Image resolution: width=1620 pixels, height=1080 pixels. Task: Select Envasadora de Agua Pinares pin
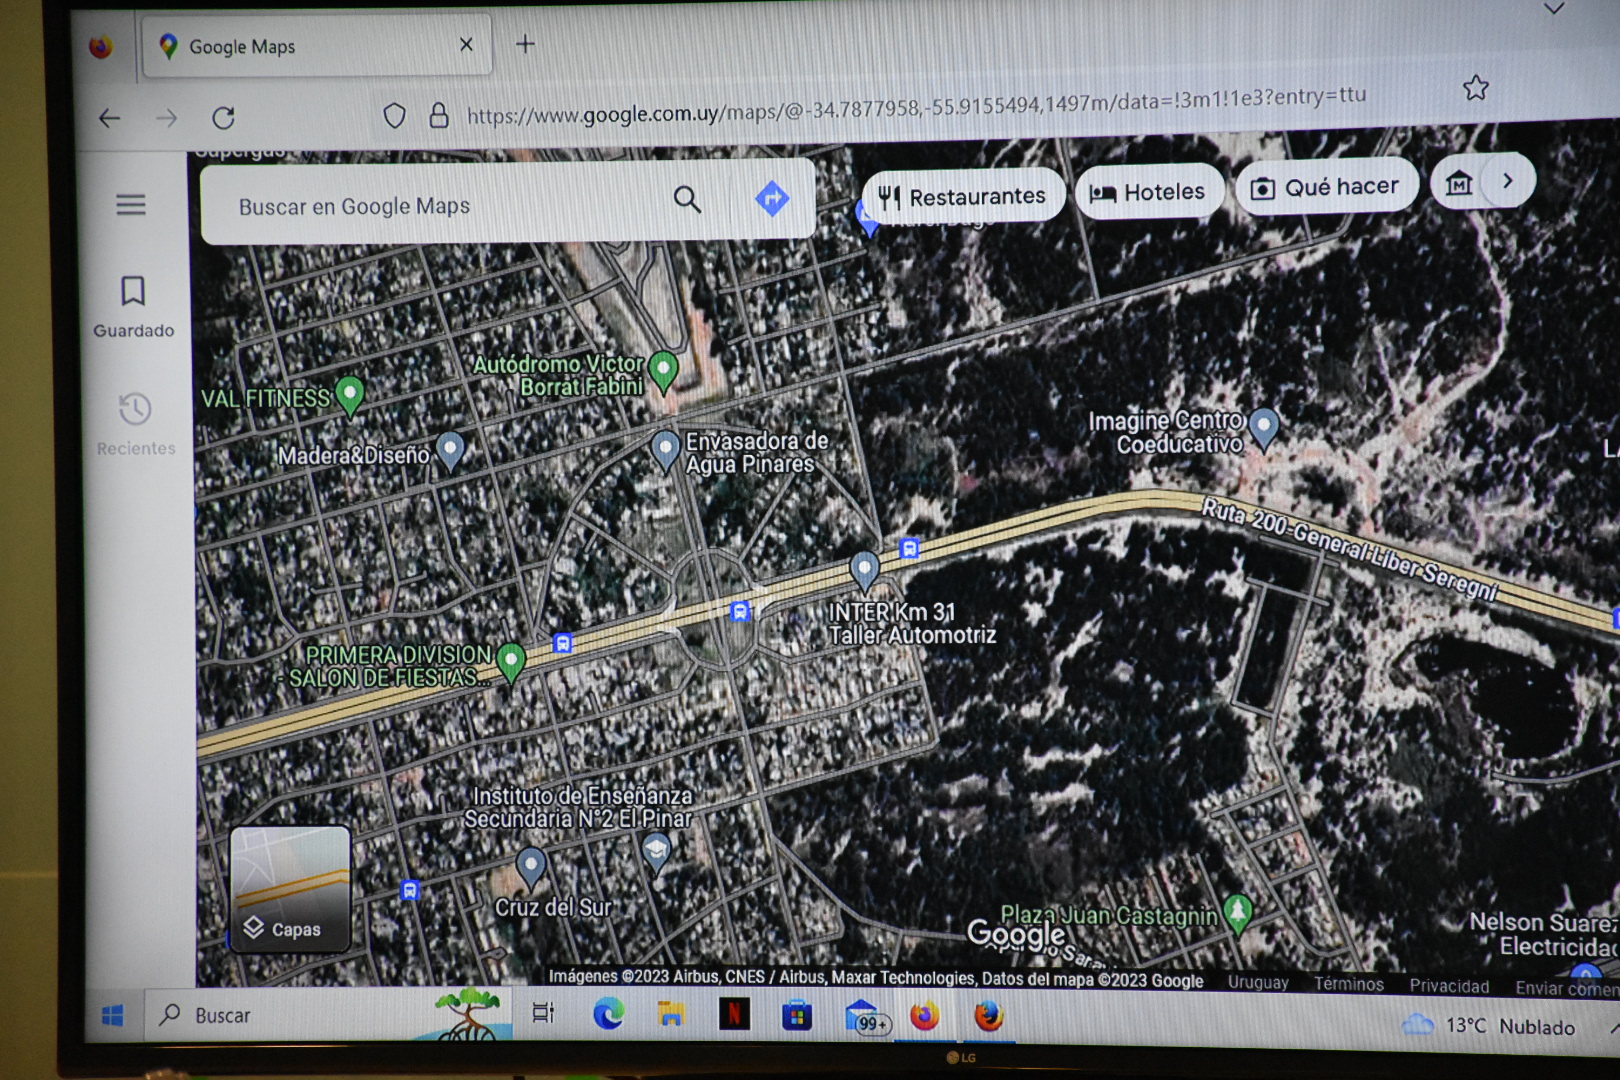click(665, 450)
